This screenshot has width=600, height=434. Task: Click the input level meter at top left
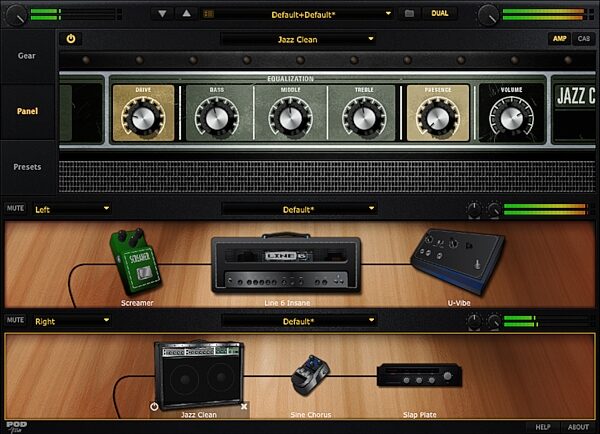tap(76, 14)
